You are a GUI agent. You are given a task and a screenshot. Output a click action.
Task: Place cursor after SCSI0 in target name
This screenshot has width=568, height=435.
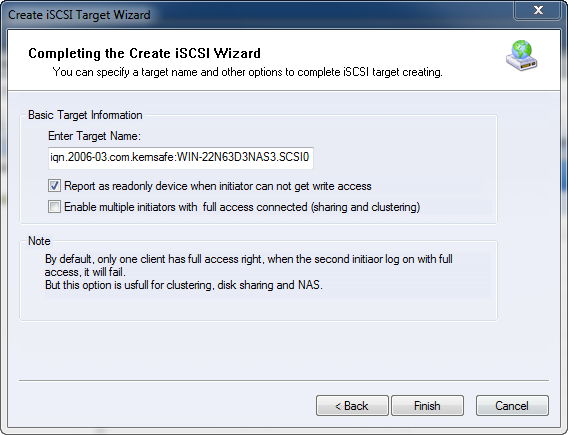click(310, 157)
